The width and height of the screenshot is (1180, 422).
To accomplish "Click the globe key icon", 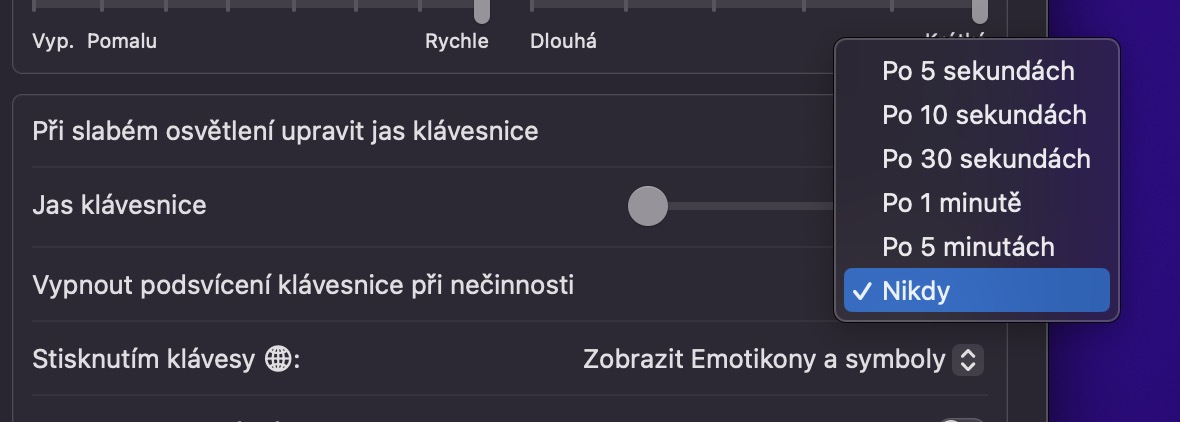I will pos(277,359).
